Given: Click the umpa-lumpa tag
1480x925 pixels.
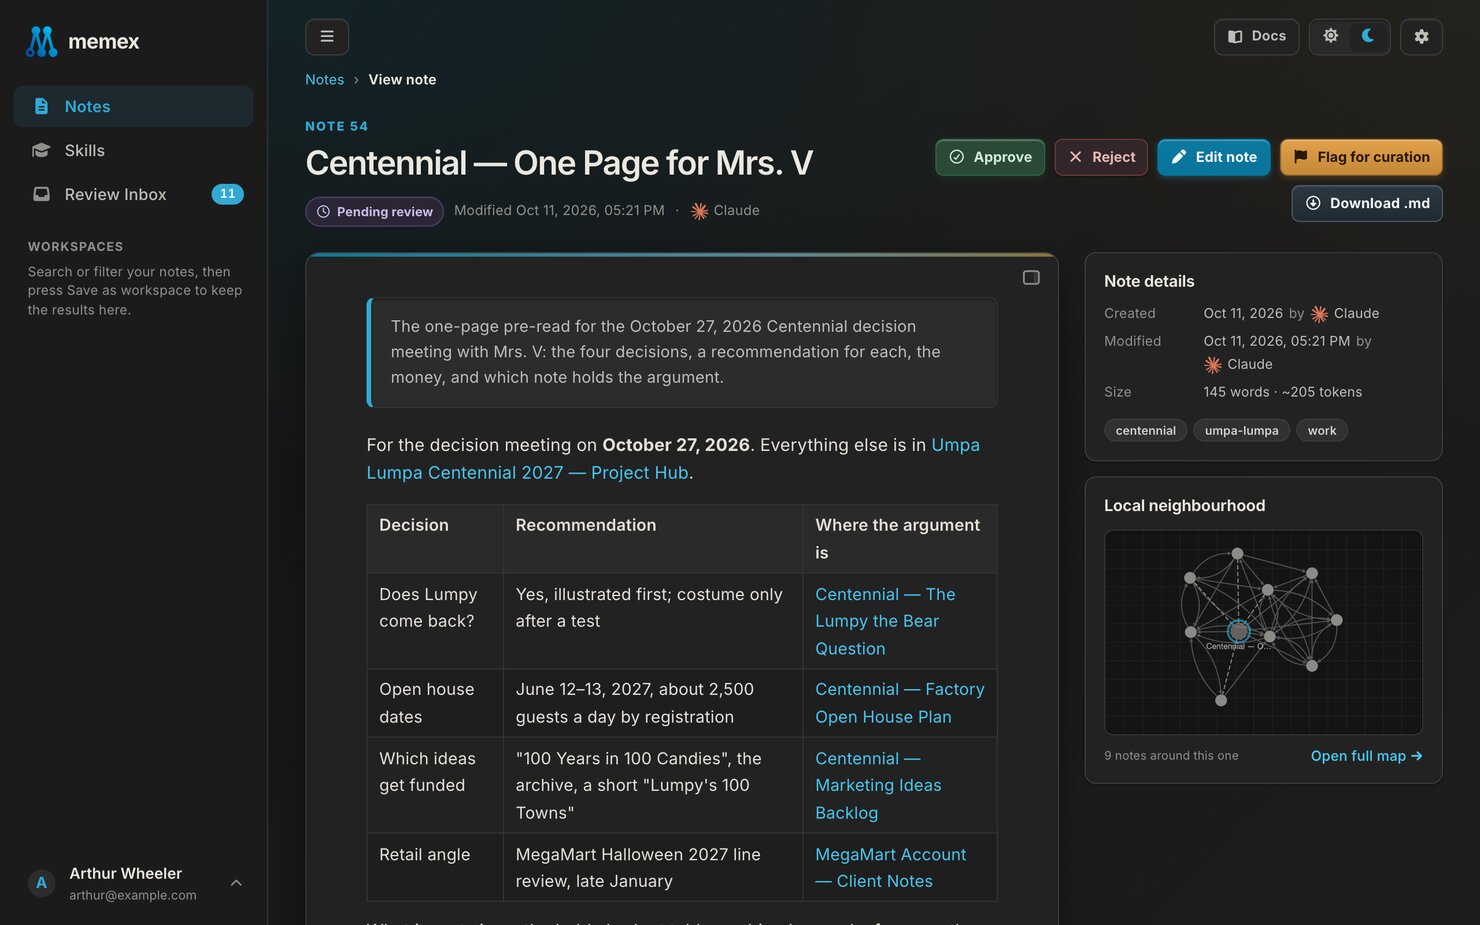Looking at the screenshot, I should [1241, 431].
